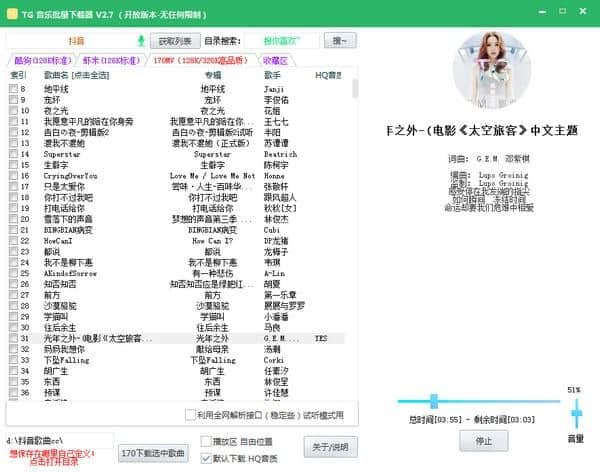Toggle 默认下载 HQ音质 checkbox
The height and width of the screenshot is (472, 600).
[x=207, y=457]
